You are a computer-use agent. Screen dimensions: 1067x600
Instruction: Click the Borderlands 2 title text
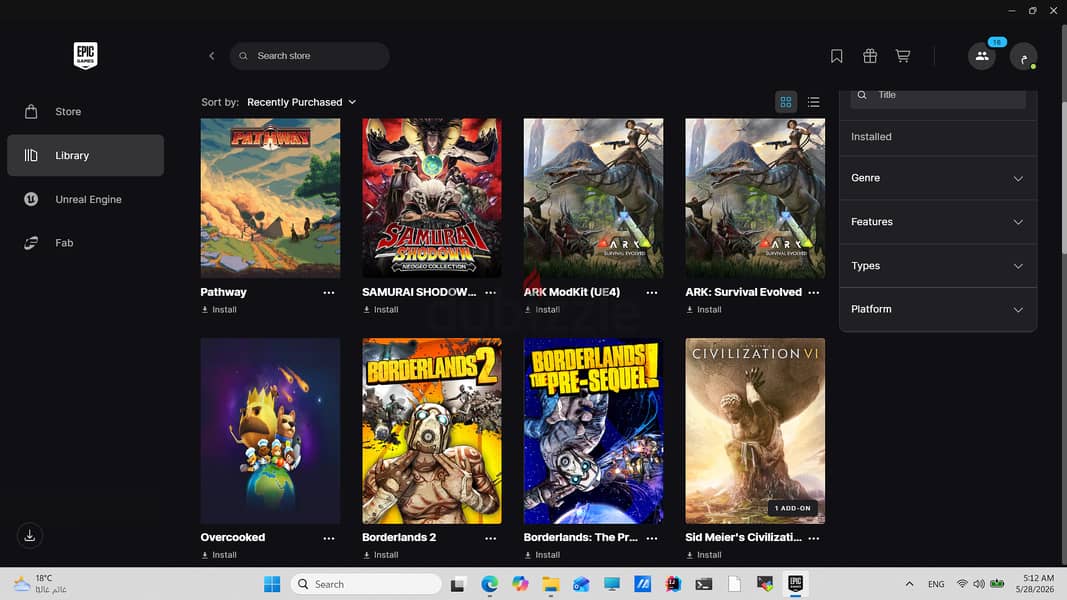399,537
